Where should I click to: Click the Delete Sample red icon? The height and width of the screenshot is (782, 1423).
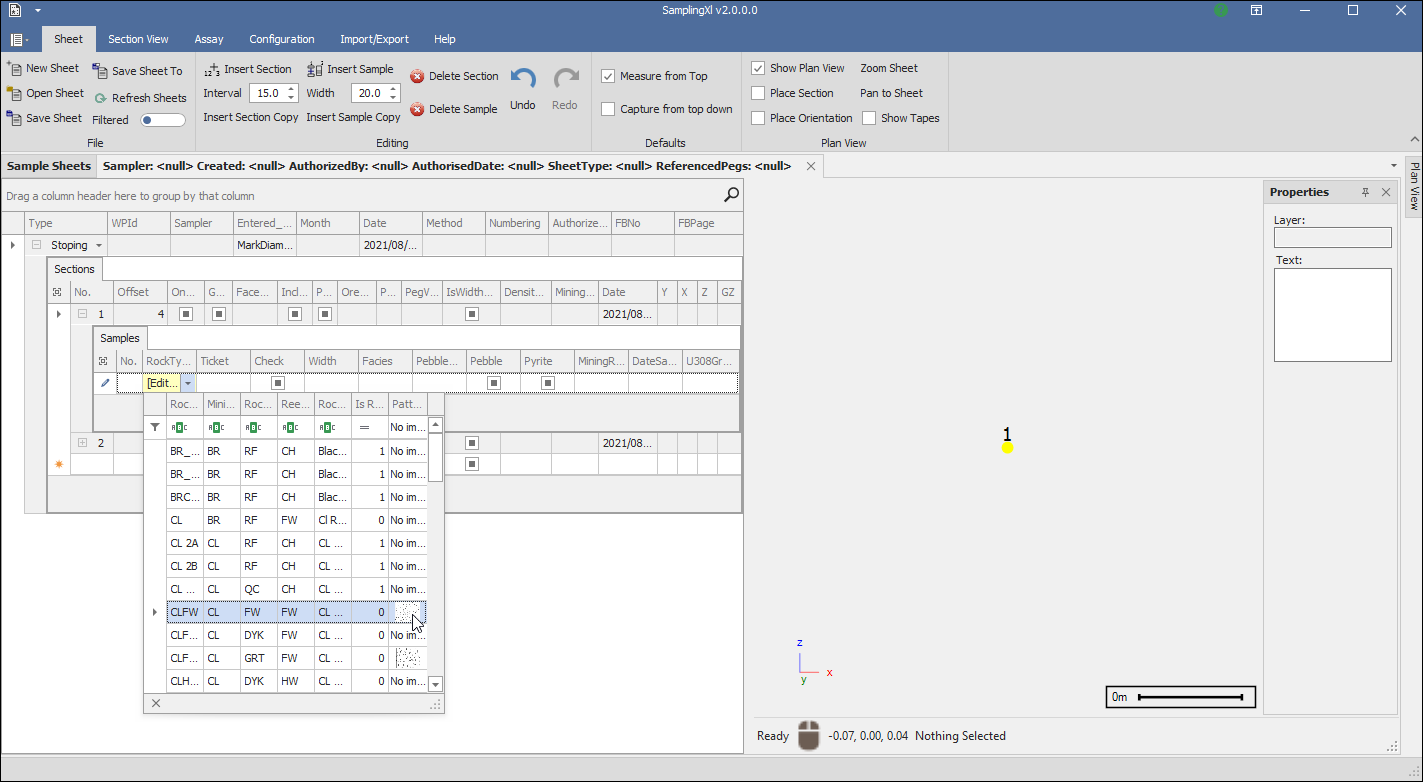pos(417,109)
